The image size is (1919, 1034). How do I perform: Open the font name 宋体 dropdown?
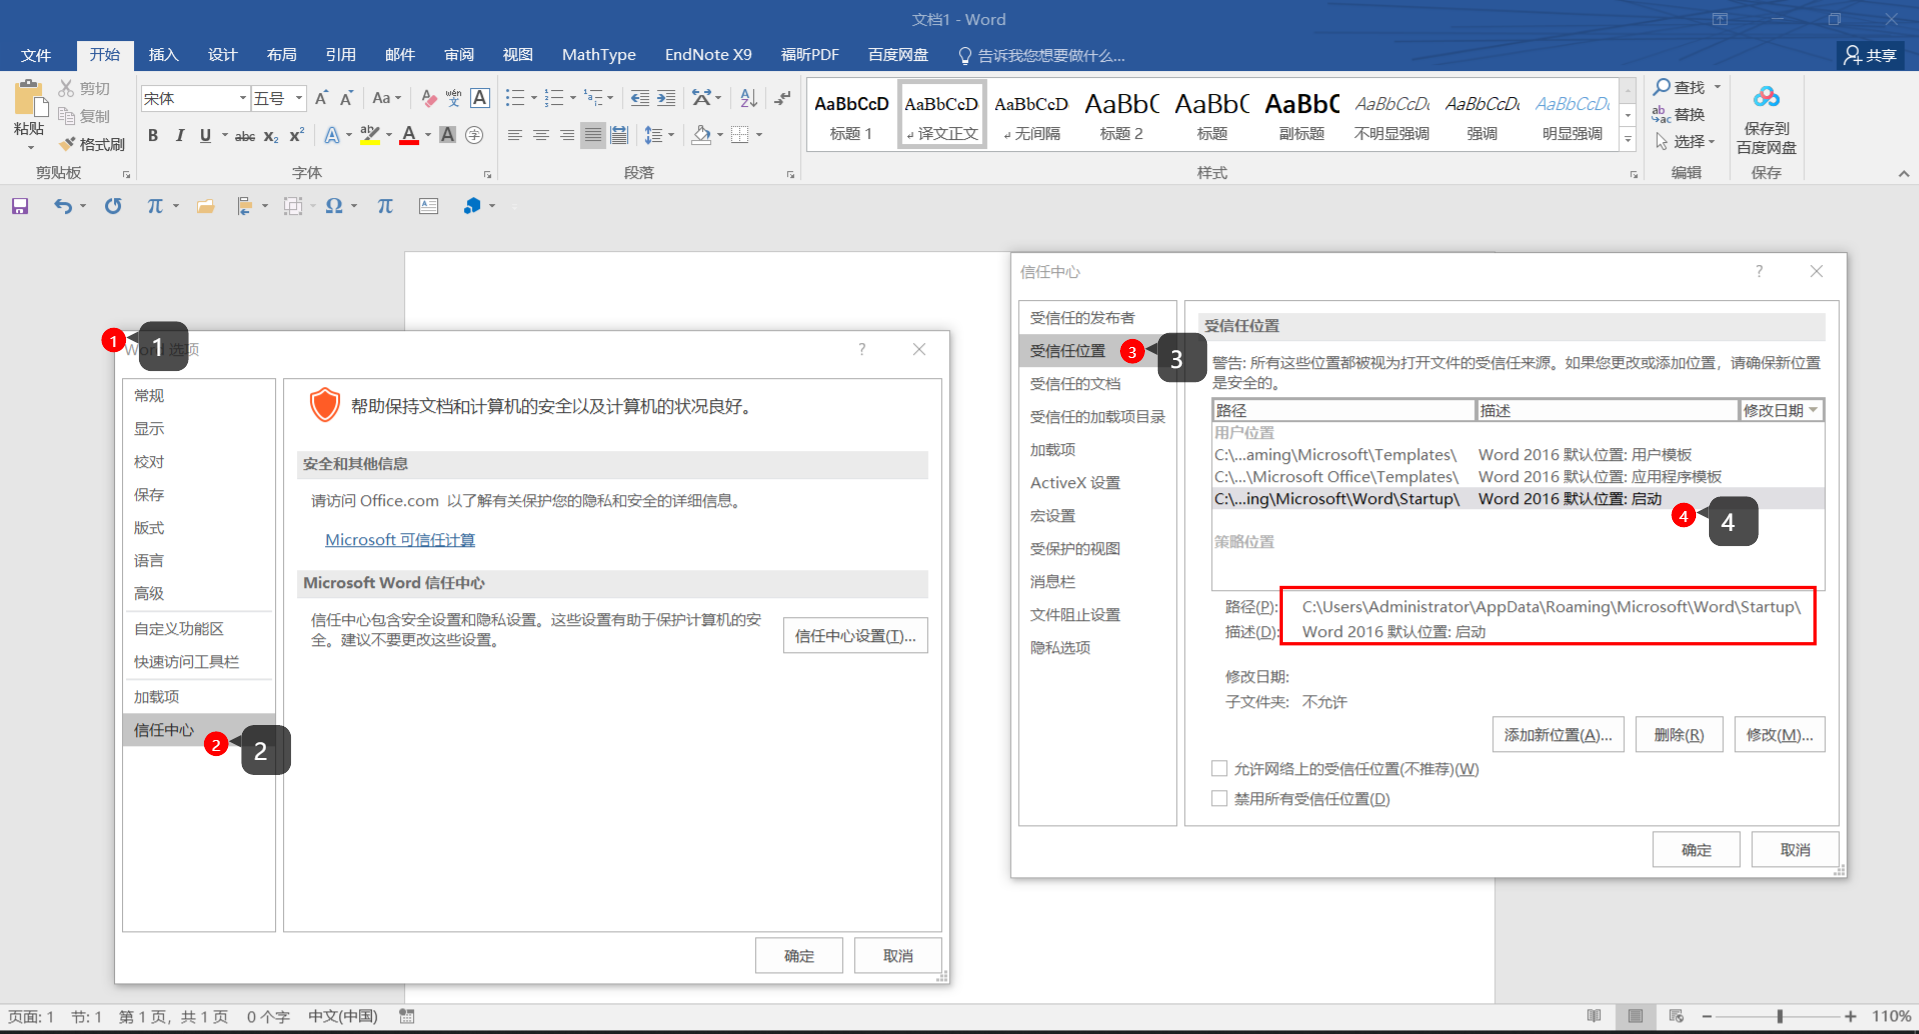point(243,98)
